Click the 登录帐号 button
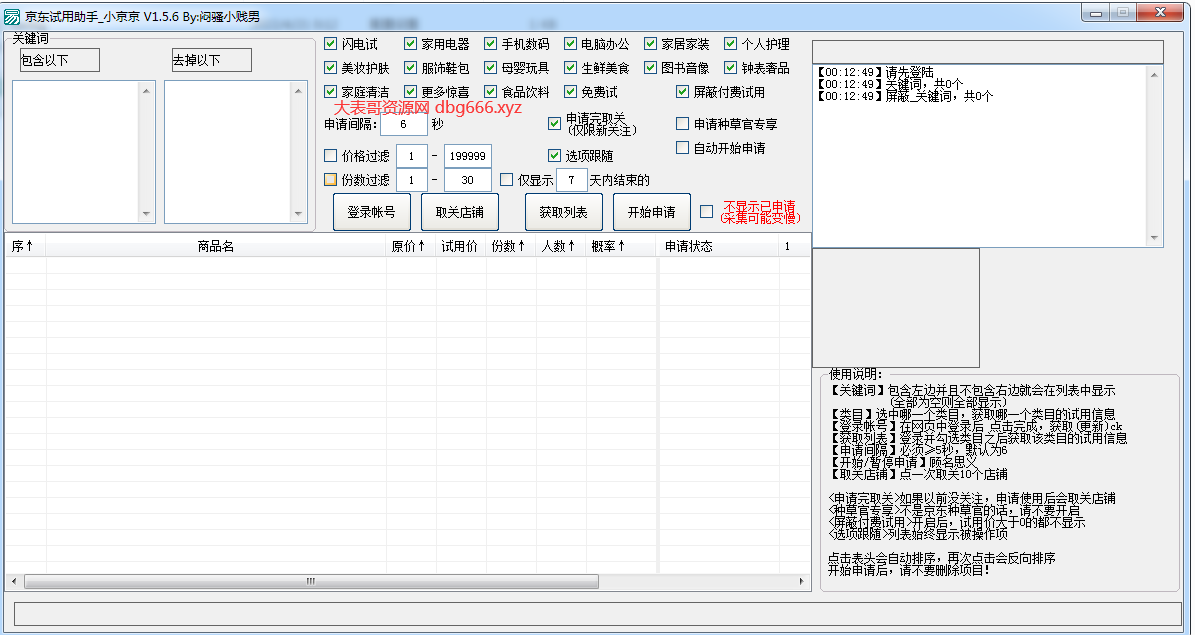 pyautogui.click(x=371, y=212)
